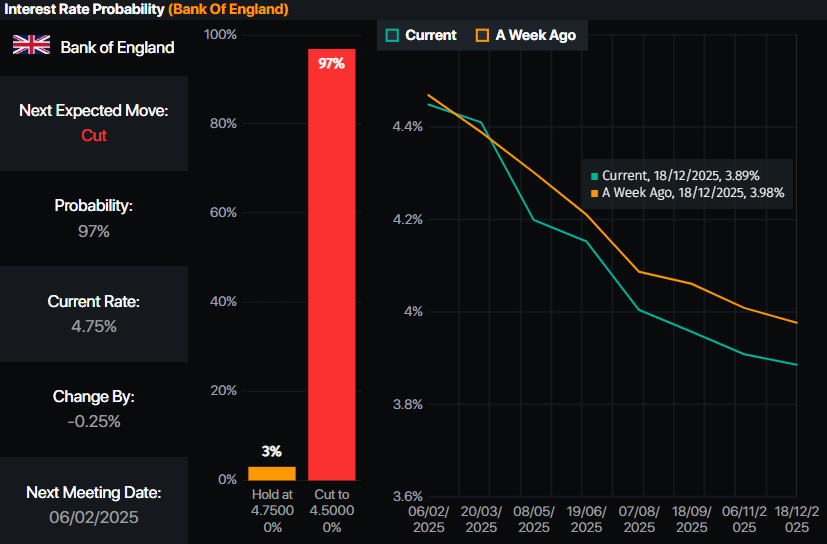The image size is (827, 544).
Task: Select the 06/02/2025 next meeting date value
Action: click(94, 517)
